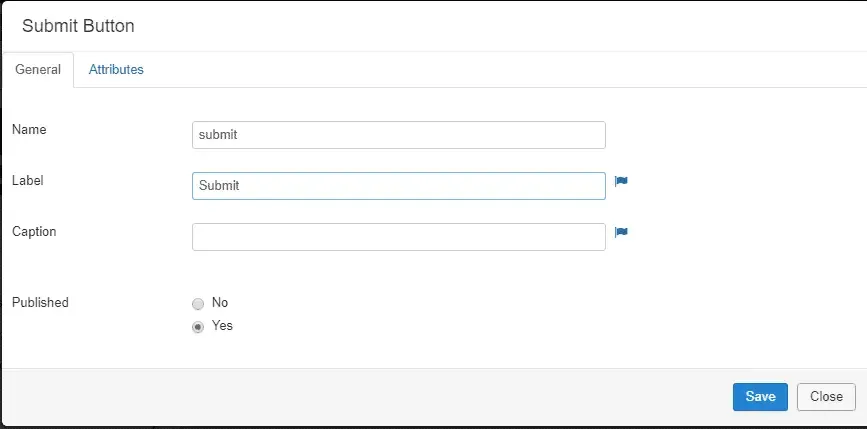Click the 'Yes' text next to its radio

(222, 326)
